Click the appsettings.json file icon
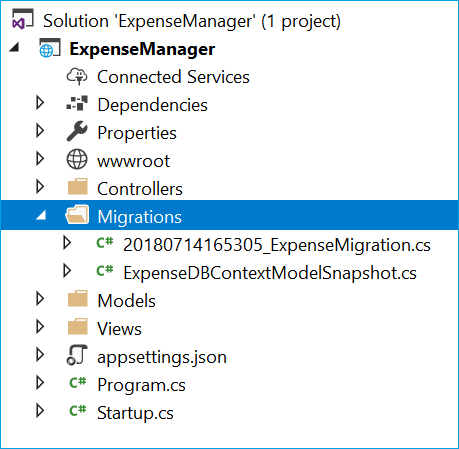Screen dimensions: 459x449 tap(77, 355)
